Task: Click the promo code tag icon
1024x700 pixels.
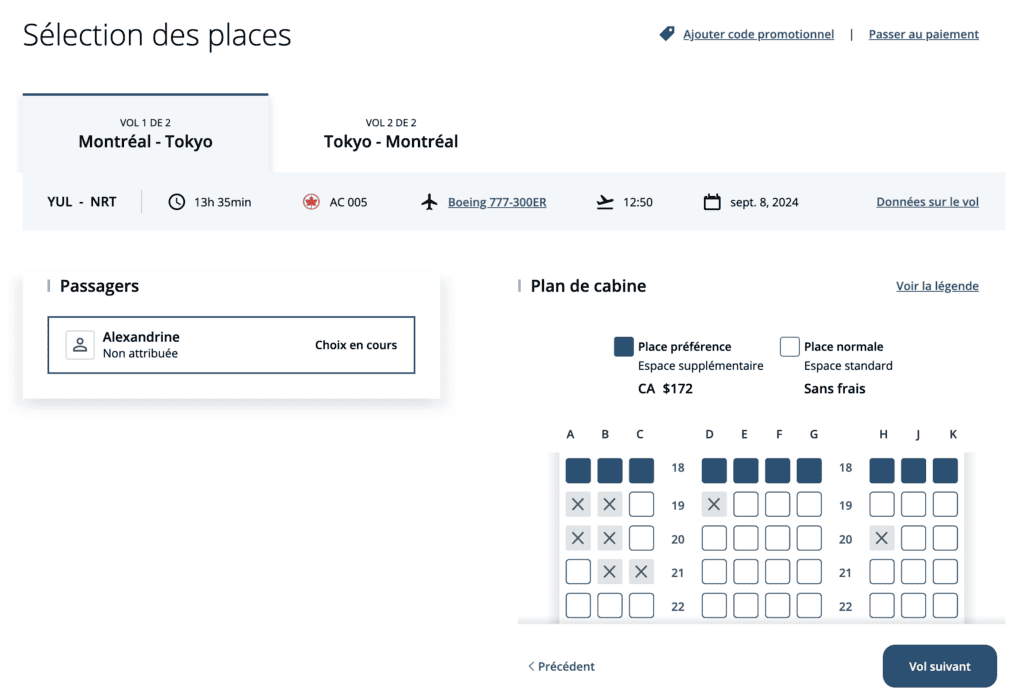Action: pyautogui.click(x=667, y=34)
